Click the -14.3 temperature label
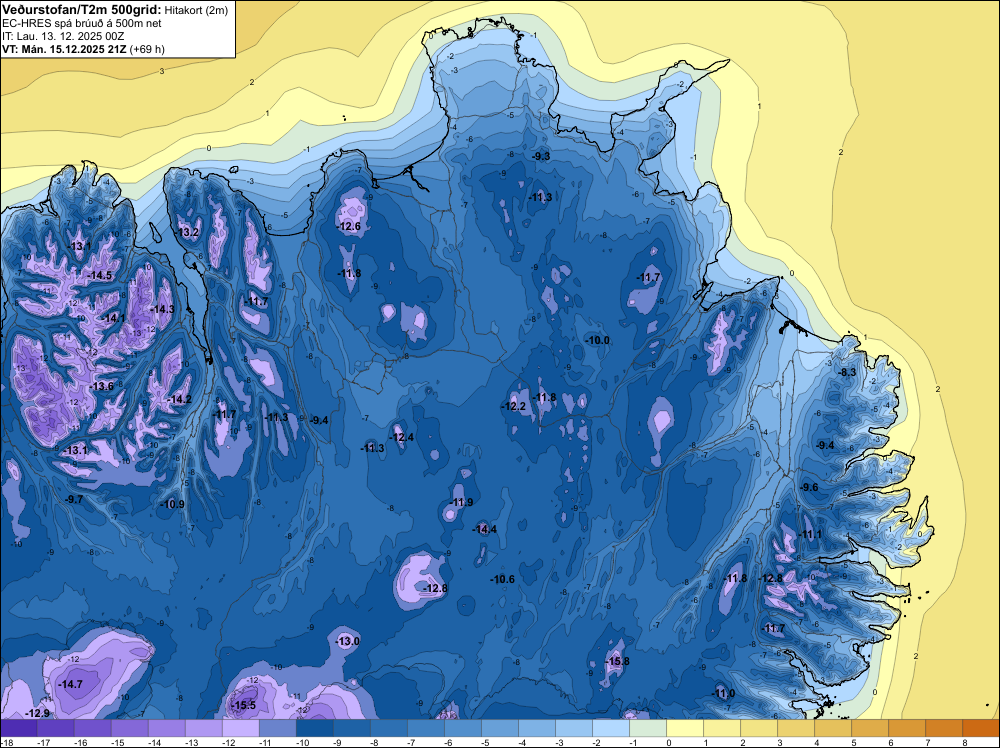The image size is (1000, 748). [x=161, y=309]
